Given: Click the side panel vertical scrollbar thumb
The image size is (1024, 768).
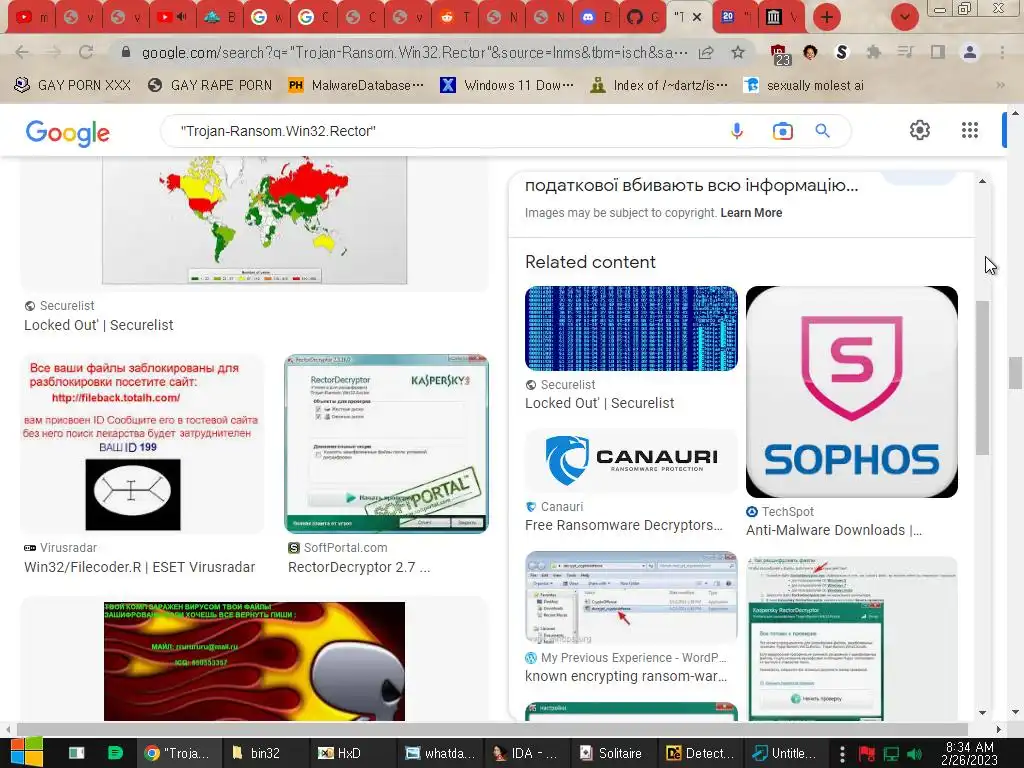Looking at the screenshot, I should pyautogui.click(x=982, y=377).
